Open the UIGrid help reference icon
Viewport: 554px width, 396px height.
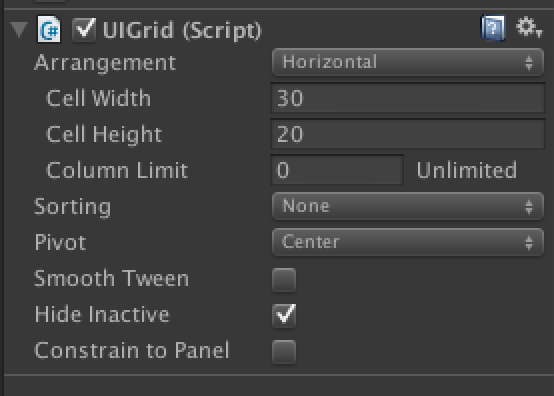point(493,28)
